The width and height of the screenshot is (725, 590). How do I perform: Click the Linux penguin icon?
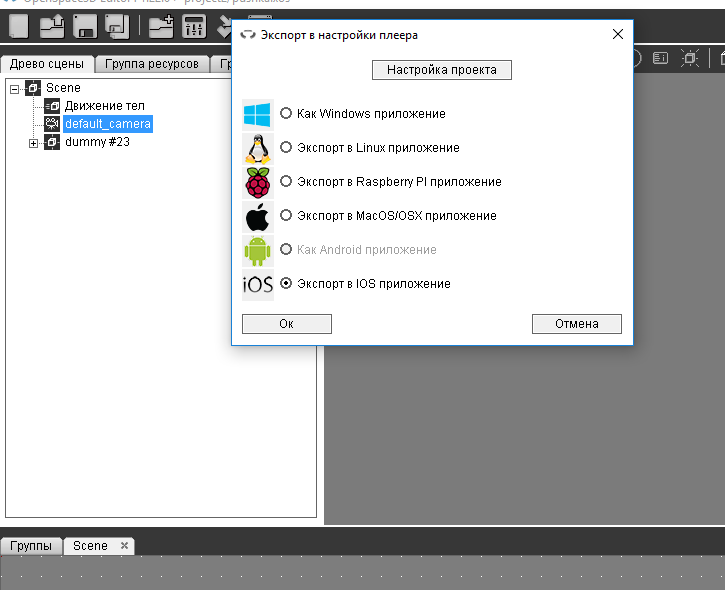(x=258, y=148)
